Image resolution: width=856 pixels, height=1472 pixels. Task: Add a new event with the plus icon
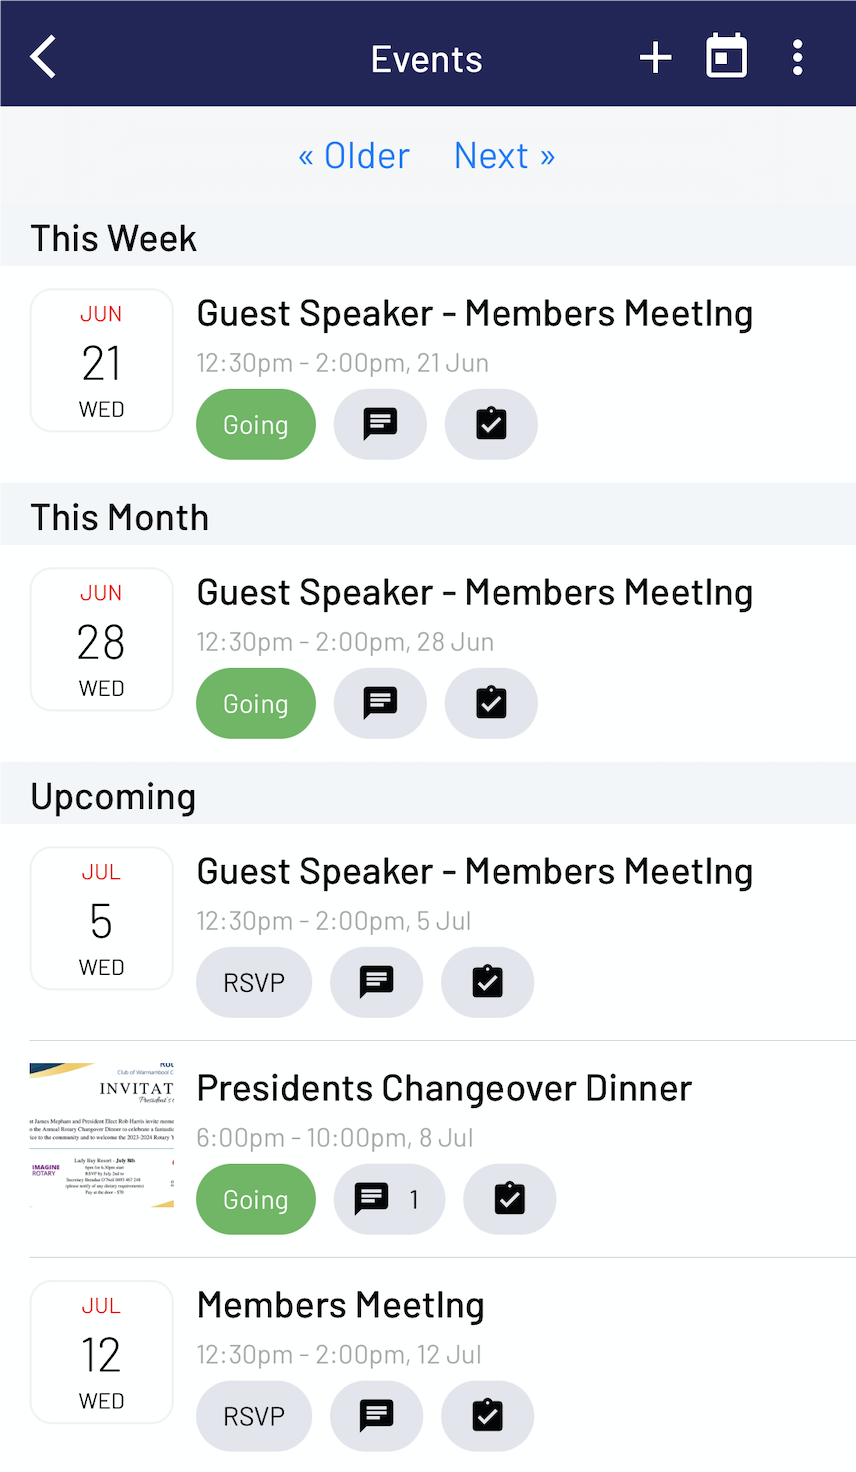tap(656, 57)
